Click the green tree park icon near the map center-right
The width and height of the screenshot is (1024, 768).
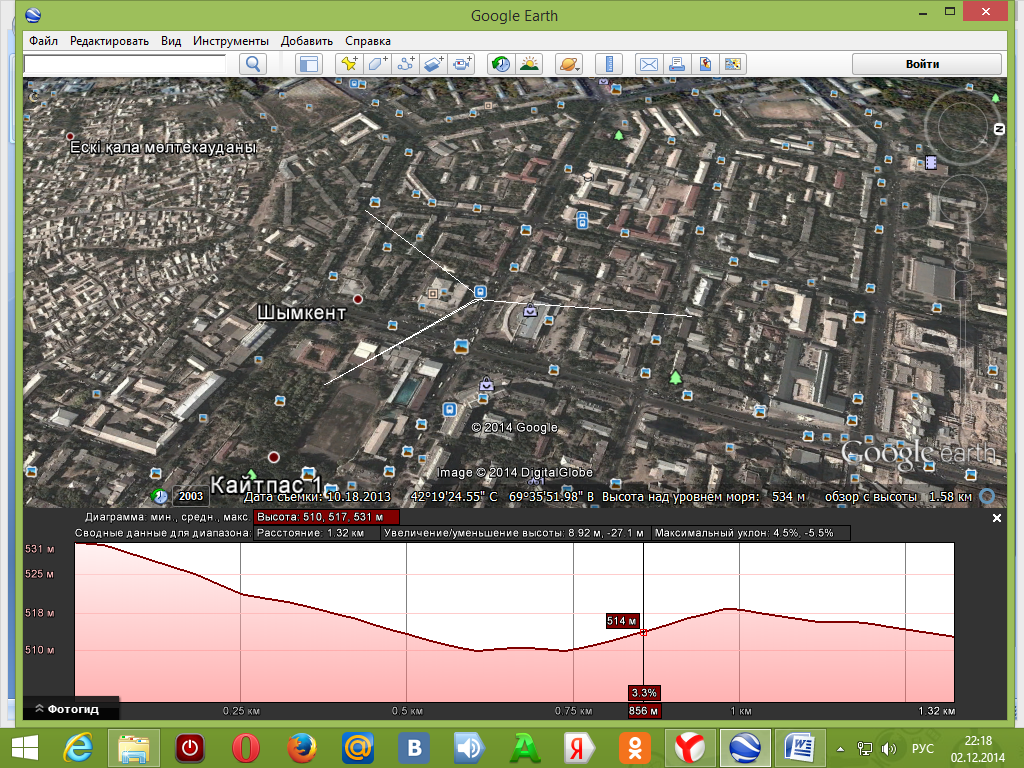675,377
